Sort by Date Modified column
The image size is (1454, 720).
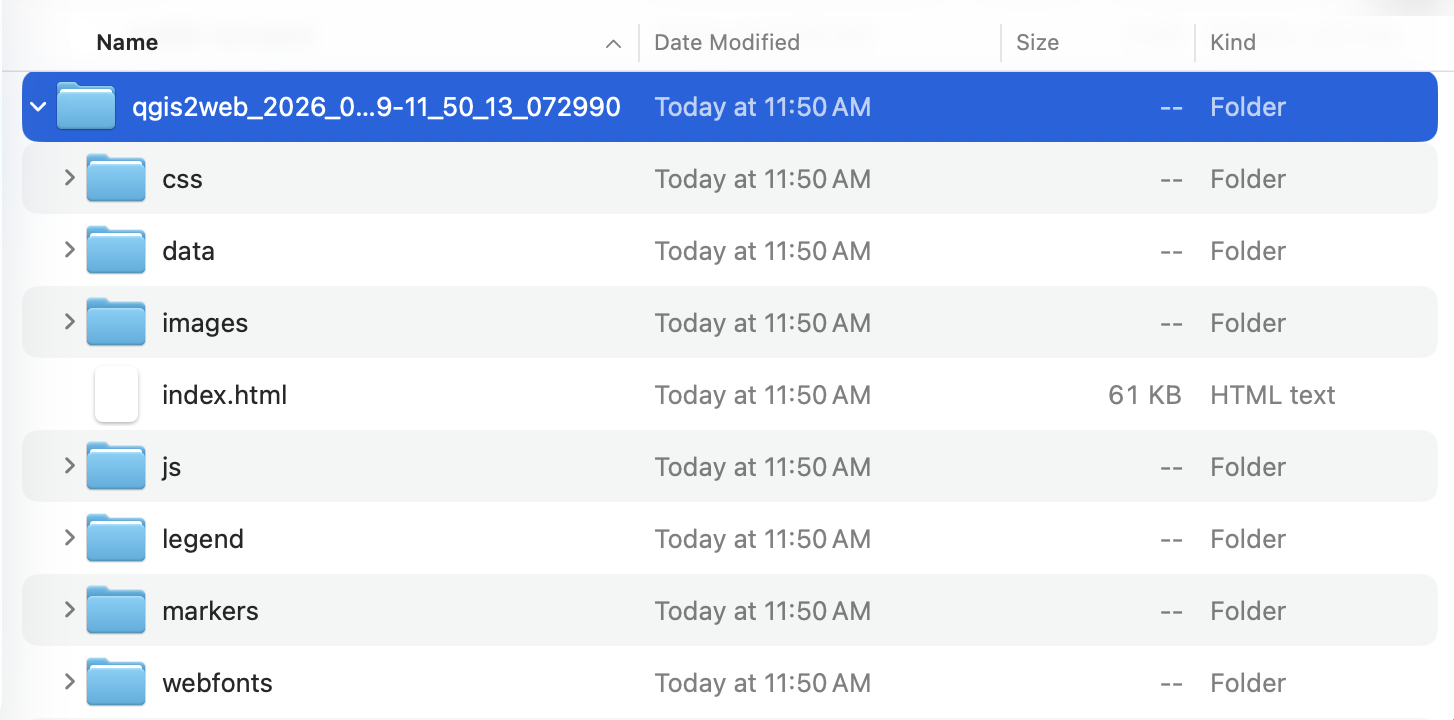coord(727,42)
